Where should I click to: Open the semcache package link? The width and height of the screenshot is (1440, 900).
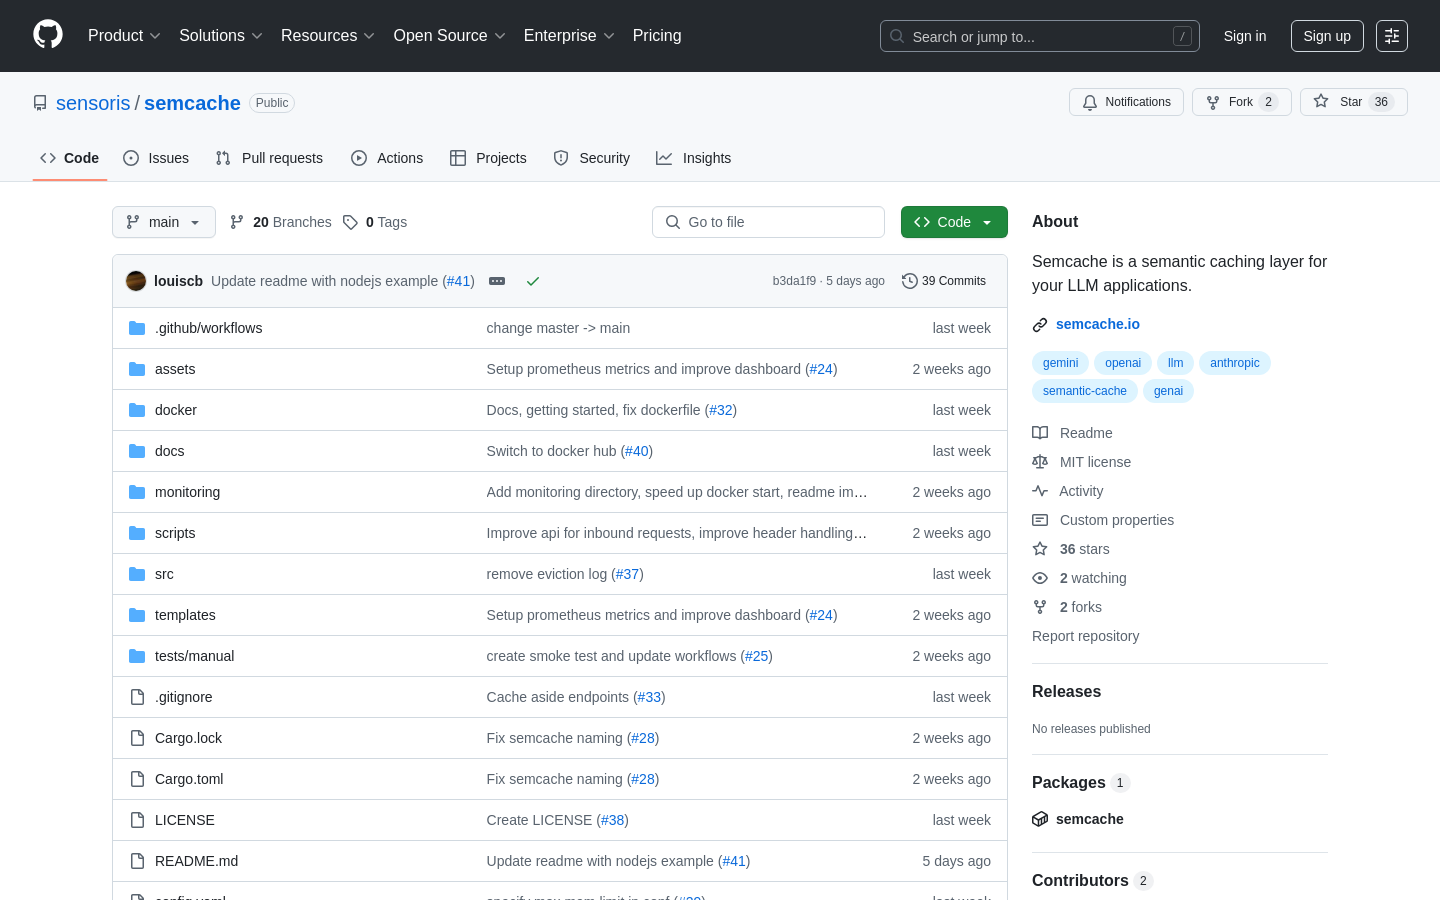[x=1089, y=819]
